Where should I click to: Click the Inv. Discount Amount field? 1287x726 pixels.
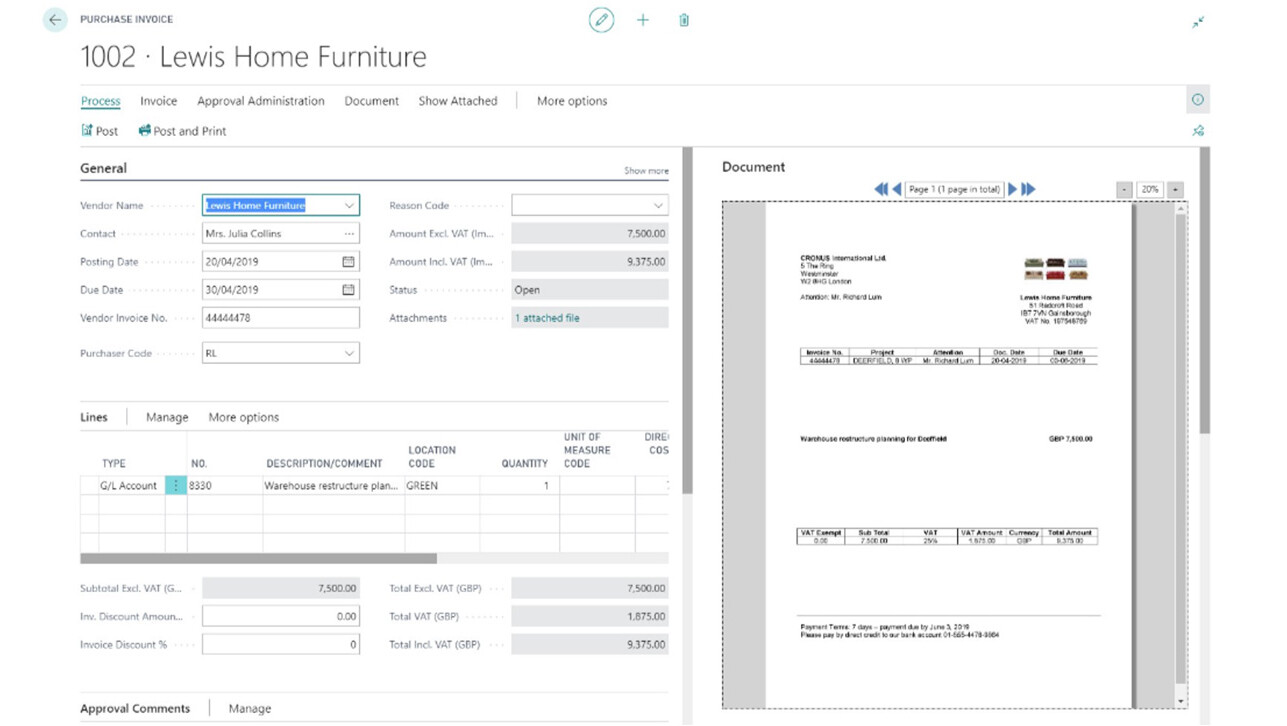tap(281, 617)
